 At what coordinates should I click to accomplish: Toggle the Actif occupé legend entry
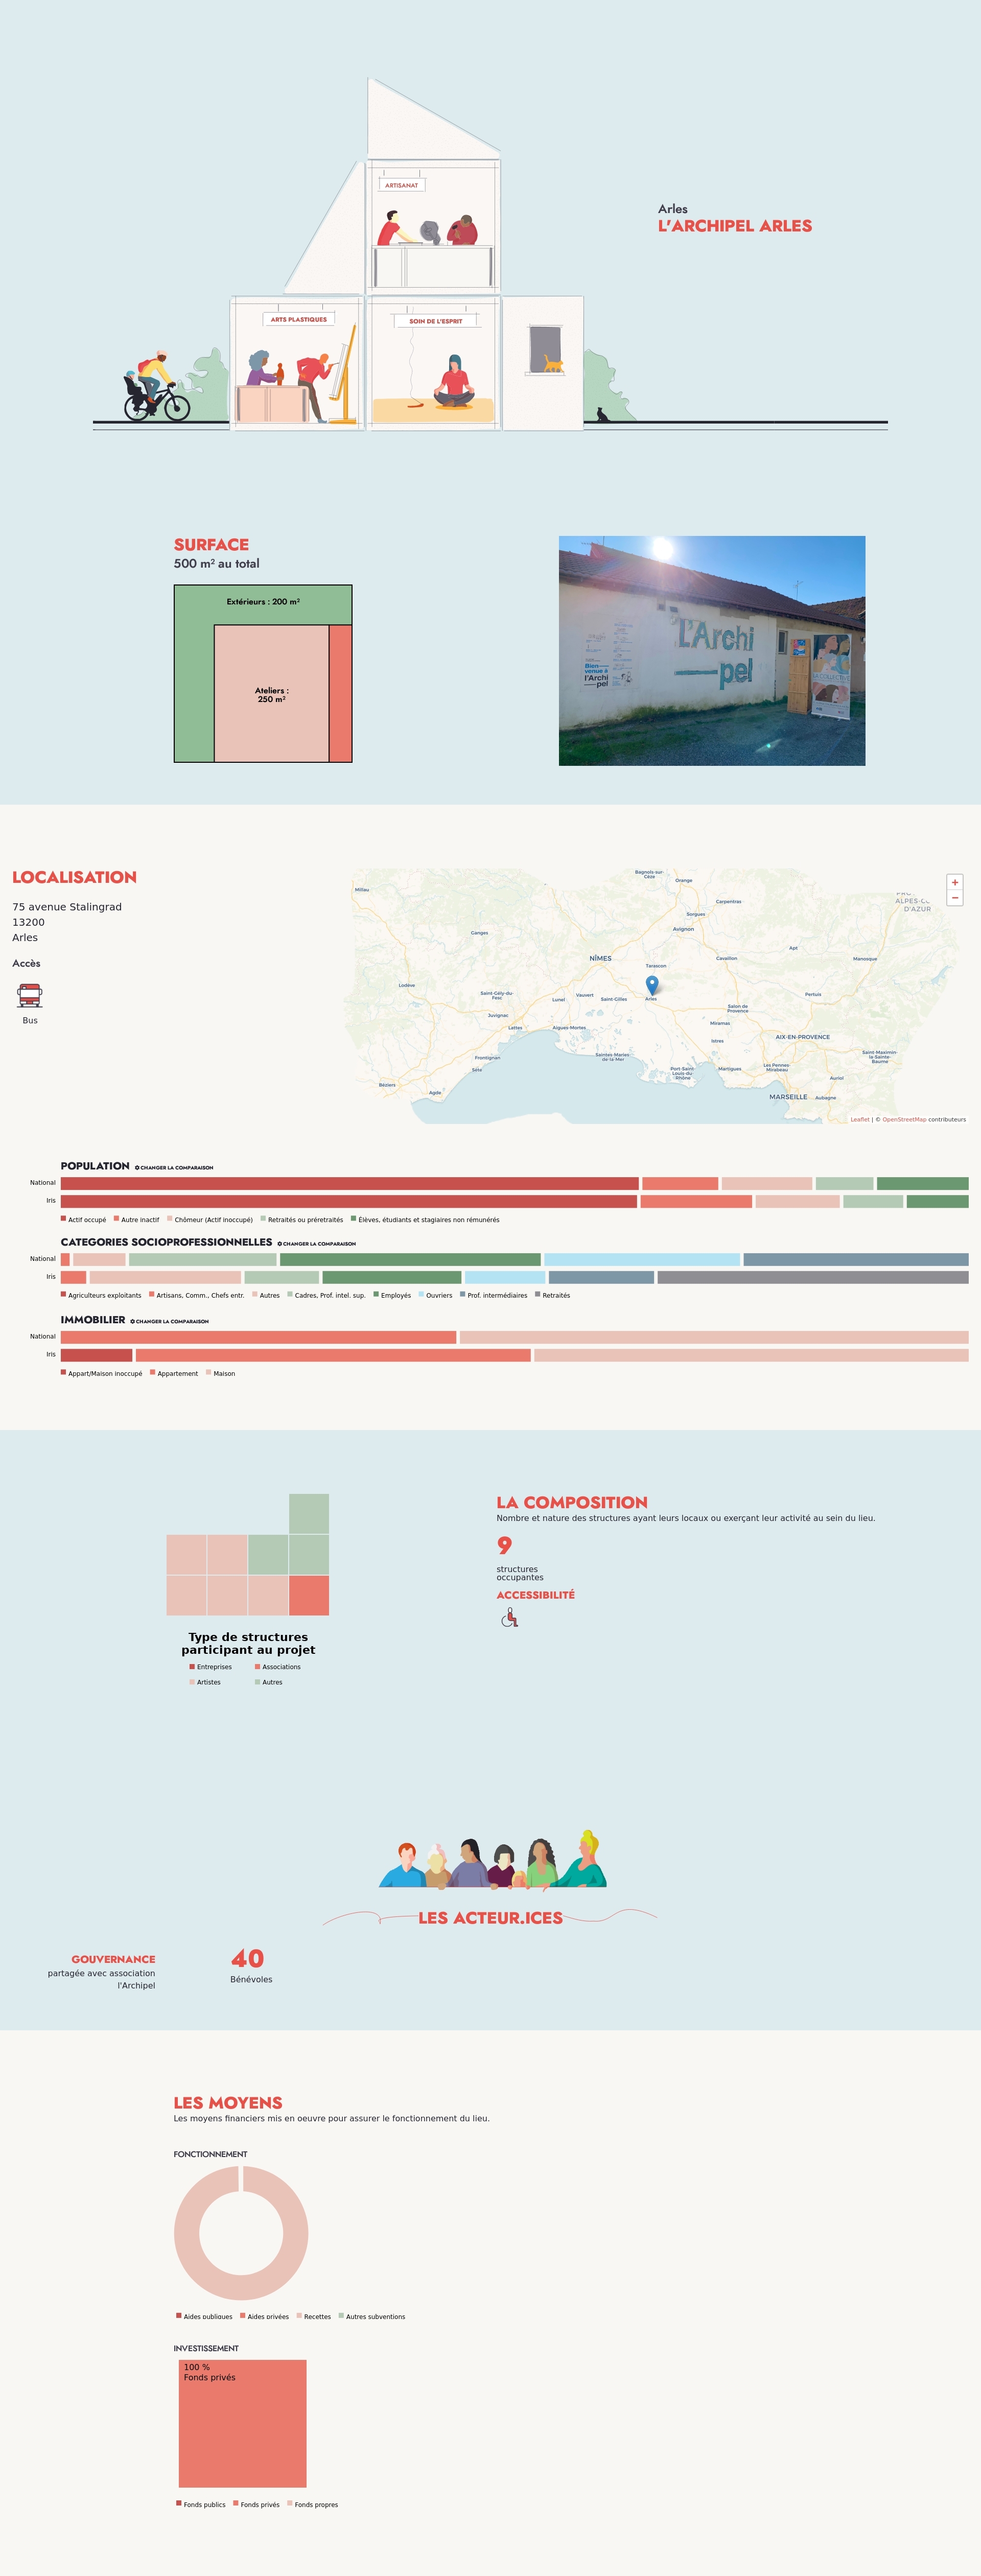(86, 1219)
